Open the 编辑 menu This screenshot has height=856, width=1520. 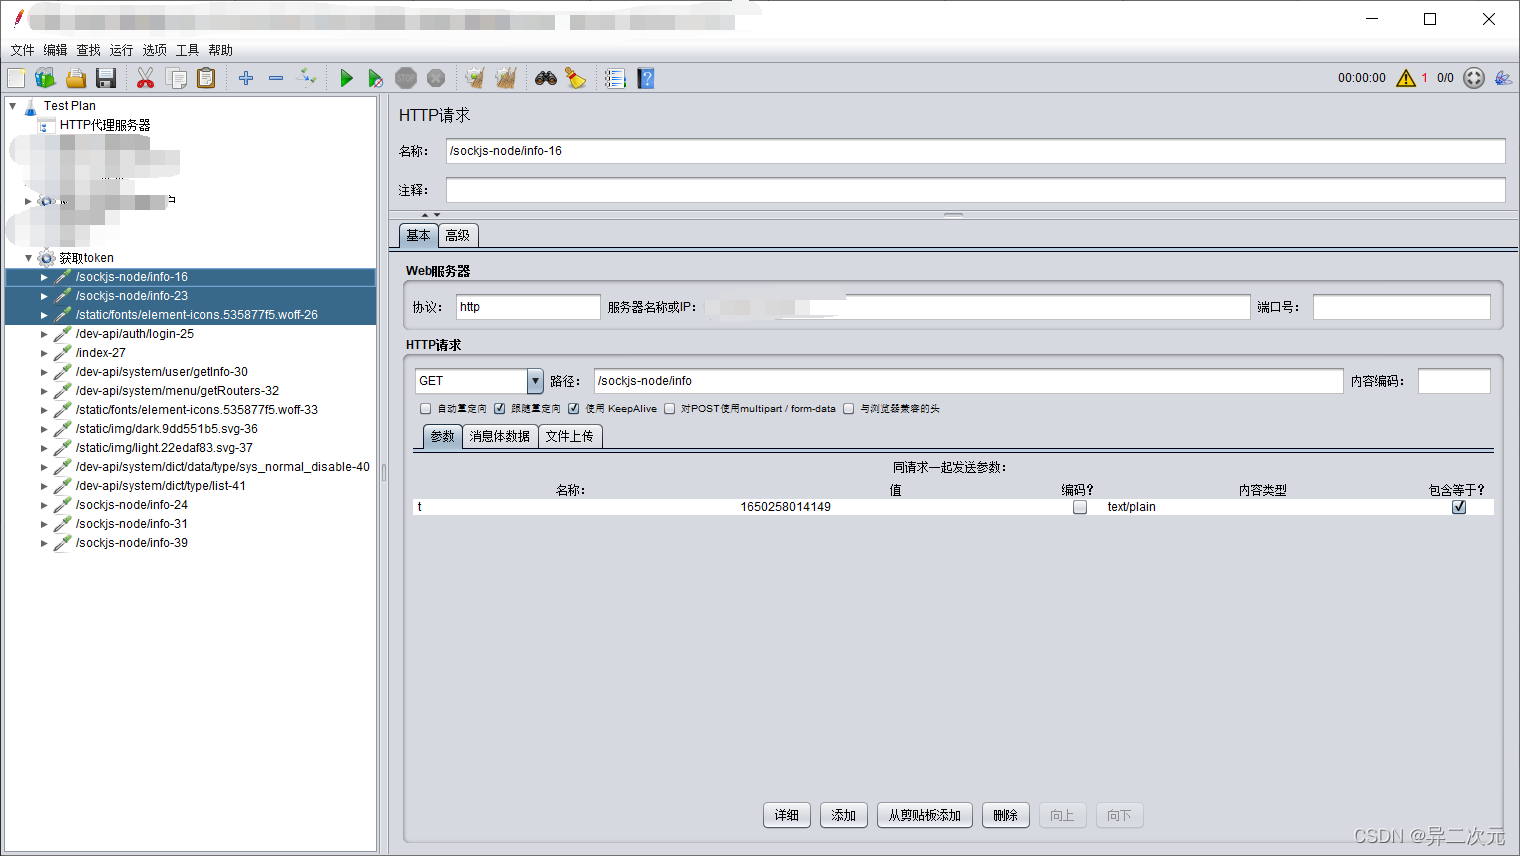pos(55,50)
